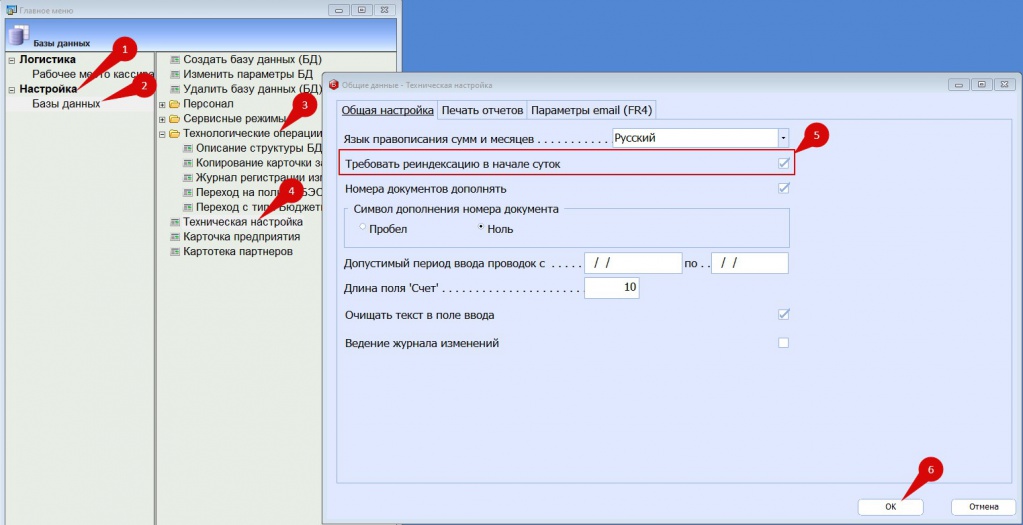Minimize the Общие данные dialog window
The image size is (1023, 525).
coord(958,85)
